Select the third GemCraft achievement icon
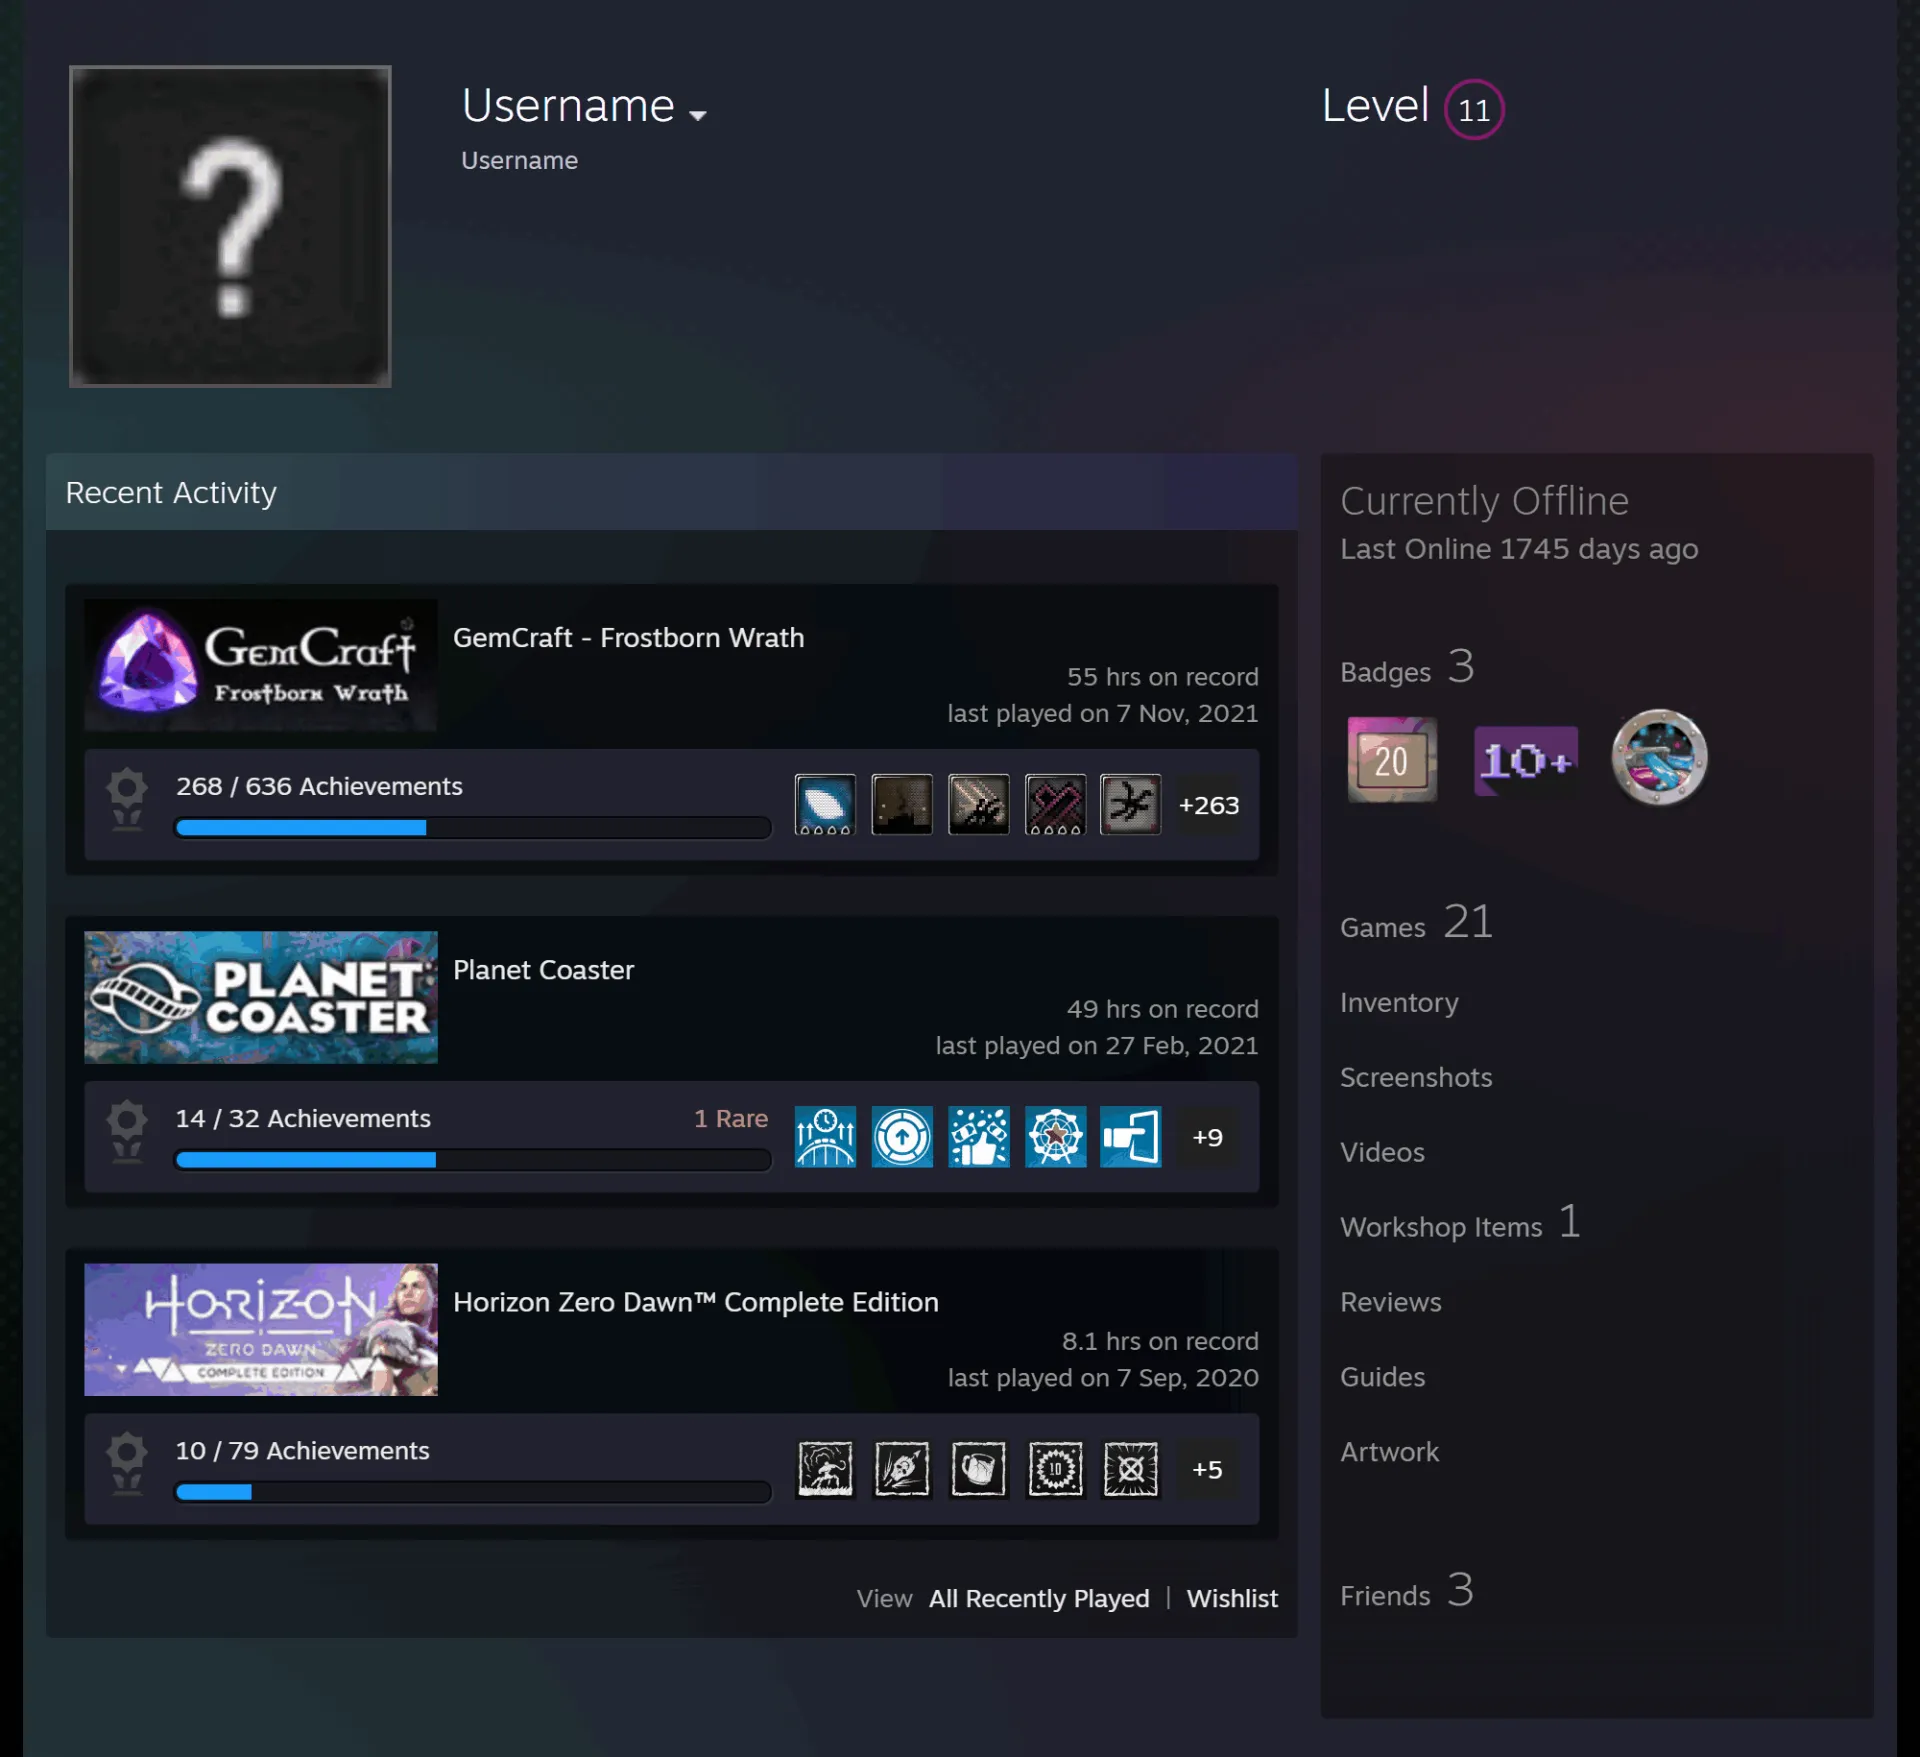The height and width of the screenshot is (1757, 1920). coord(978,804)
